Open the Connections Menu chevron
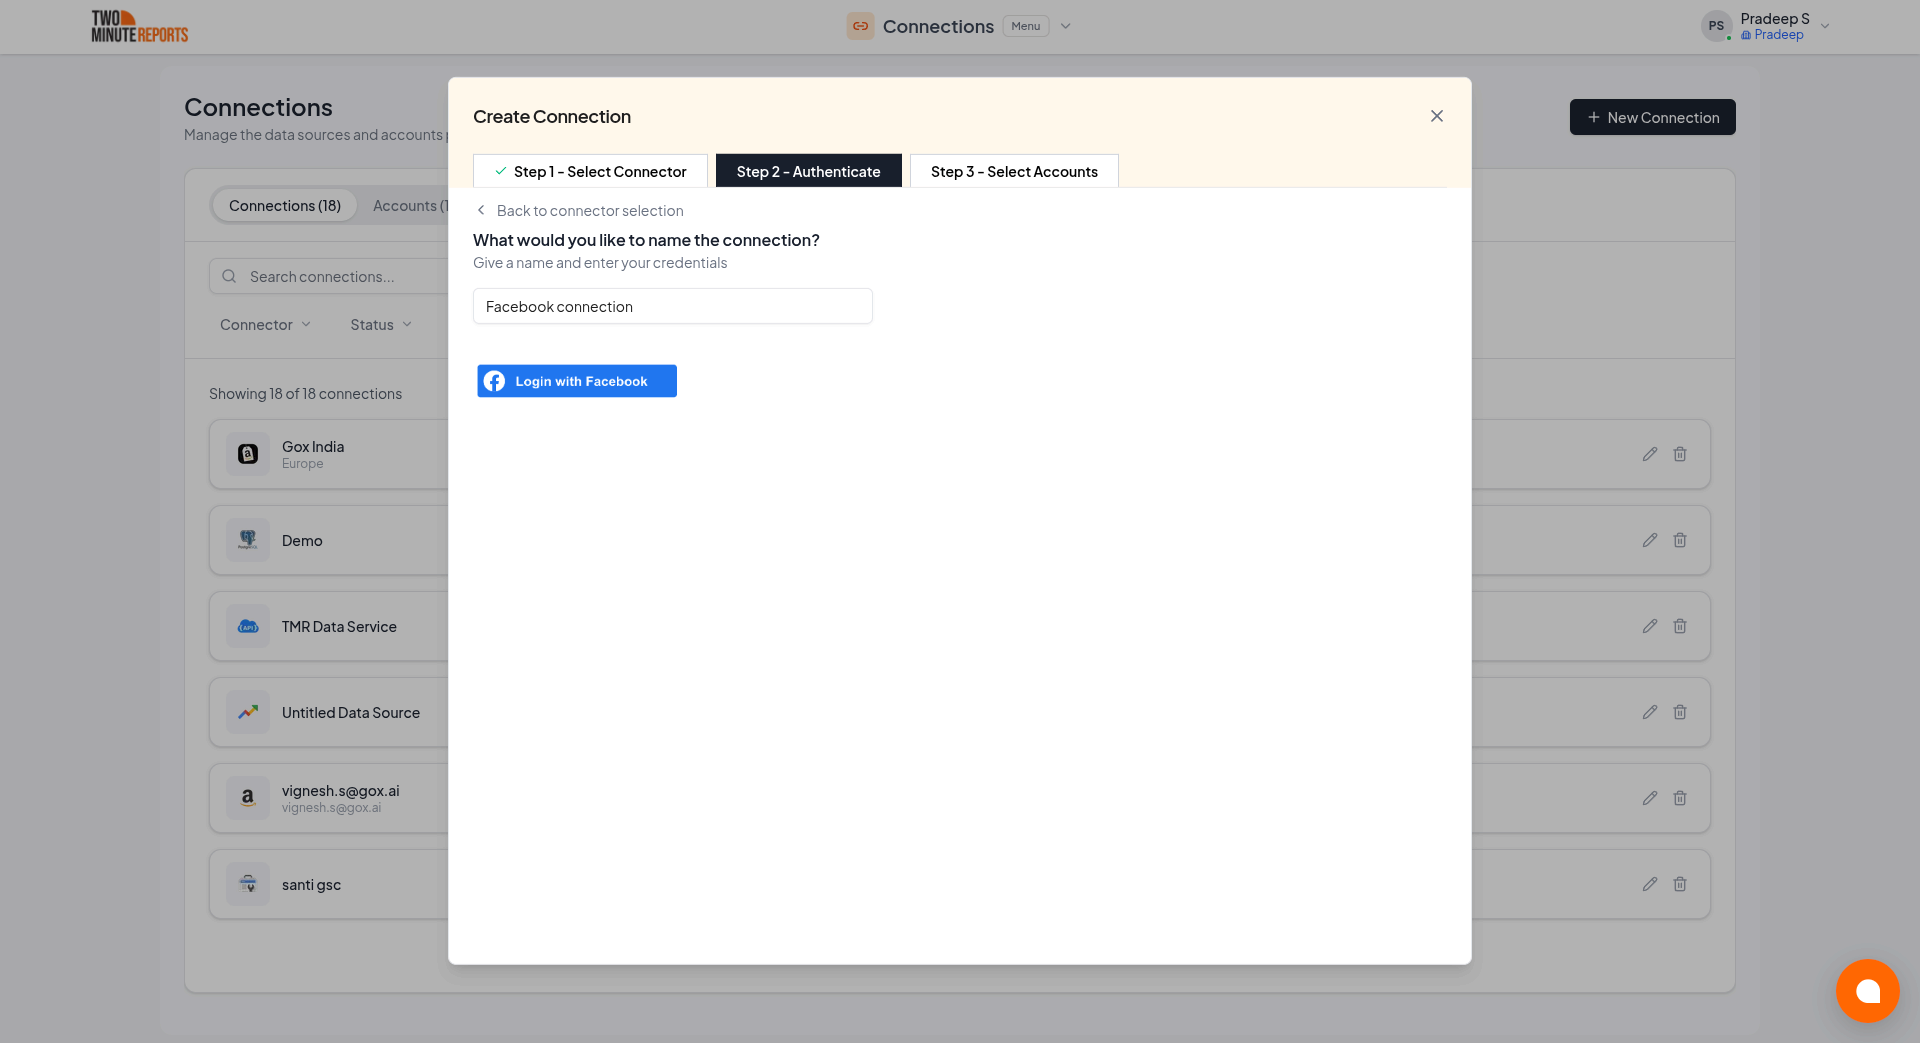 1065,26
